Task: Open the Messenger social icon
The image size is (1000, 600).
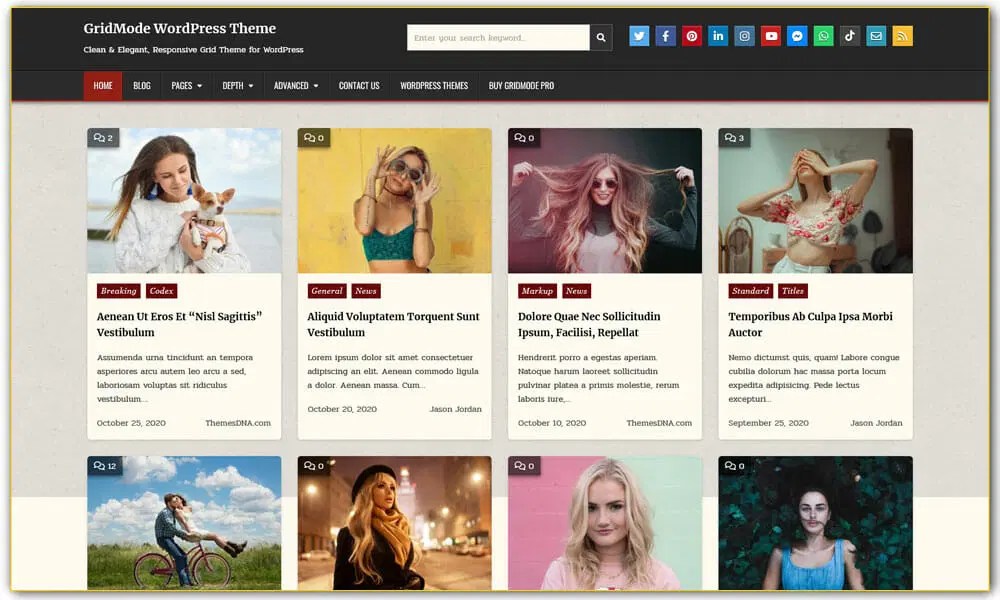Action: click(796, 35)
